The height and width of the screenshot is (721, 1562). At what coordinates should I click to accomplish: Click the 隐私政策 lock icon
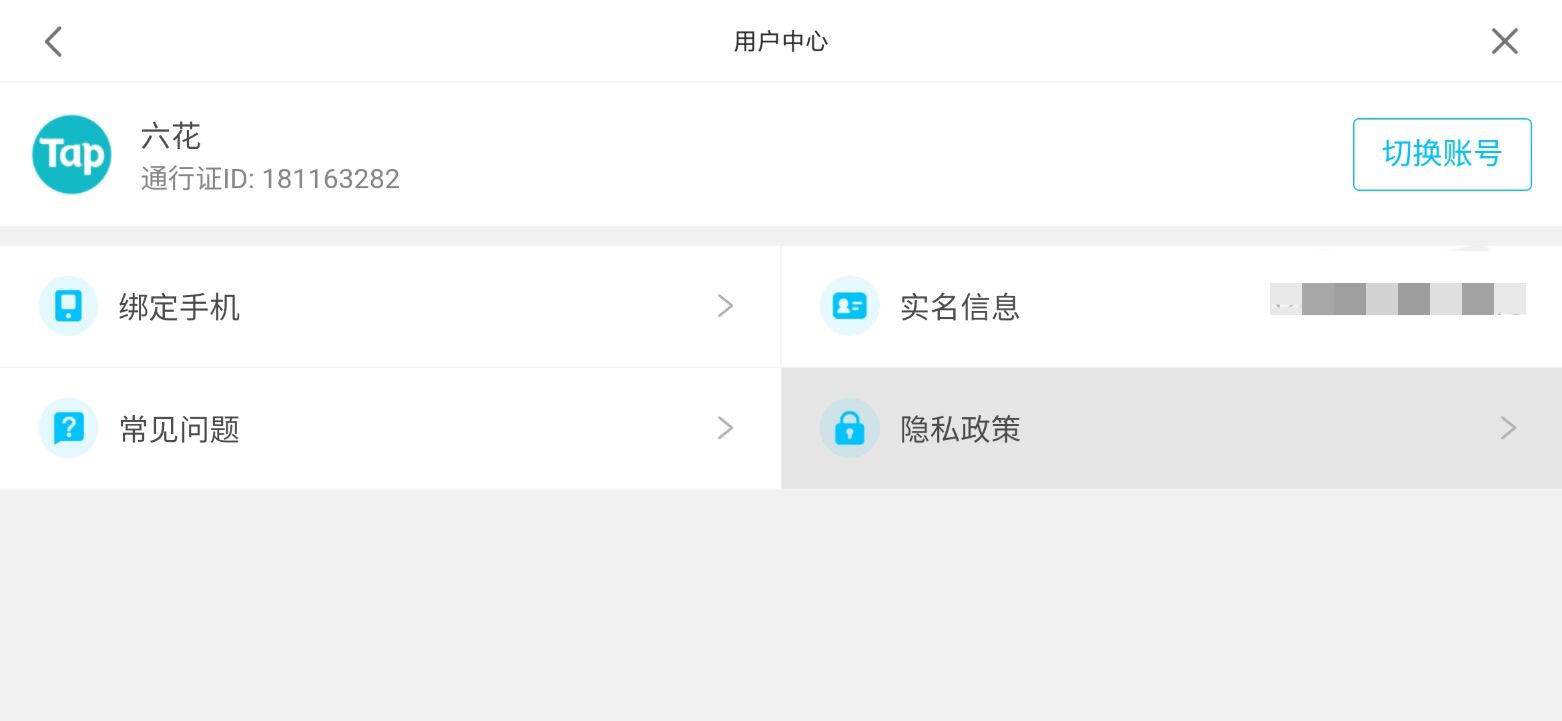coord(849,428)
